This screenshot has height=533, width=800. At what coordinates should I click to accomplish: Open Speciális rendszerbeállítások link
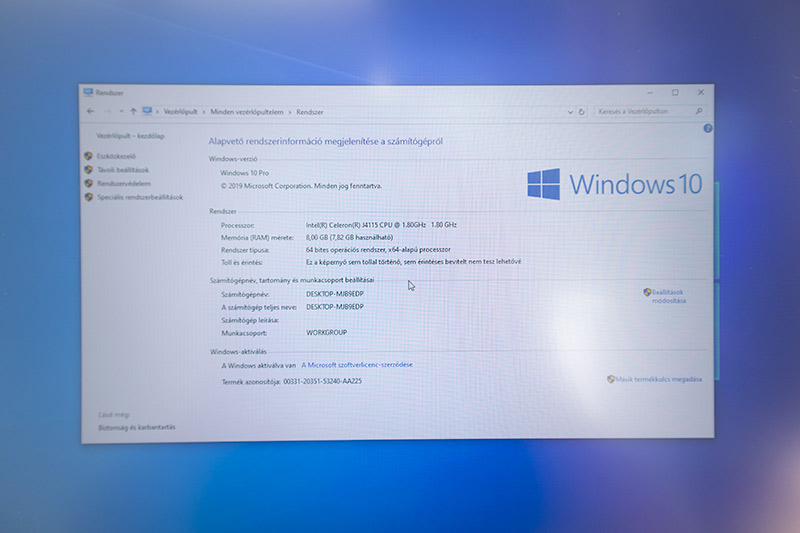click(x=140, y=197)
